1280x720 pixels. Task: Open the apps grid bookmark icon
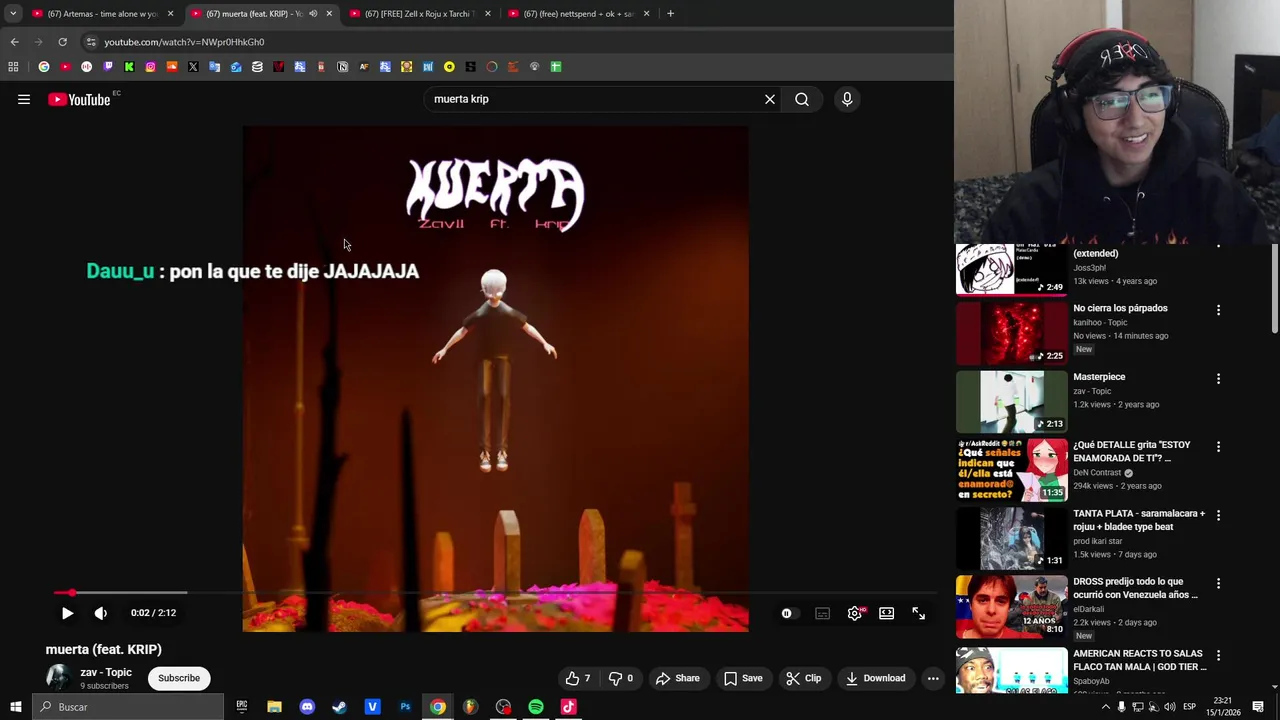[x=13, y=67]
